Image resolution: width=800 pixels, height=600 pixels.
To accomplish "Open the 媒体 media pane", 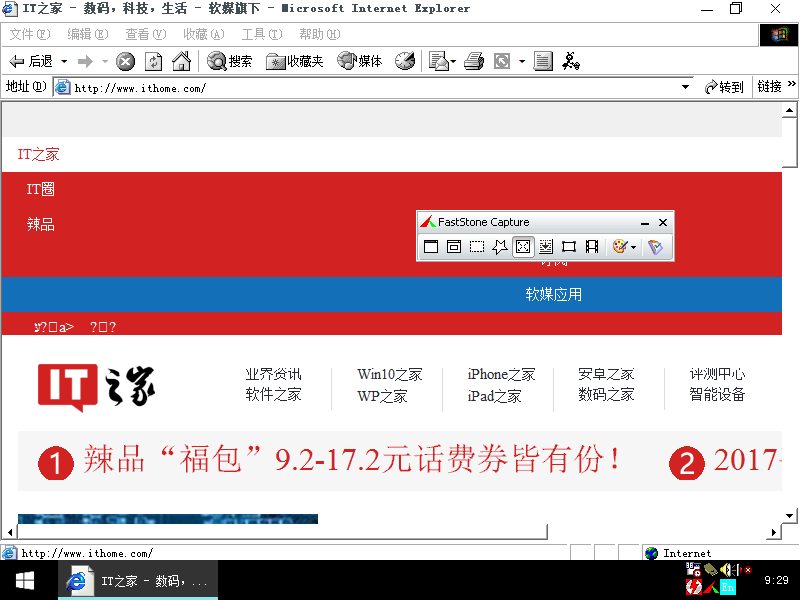I will coord(360,61).
